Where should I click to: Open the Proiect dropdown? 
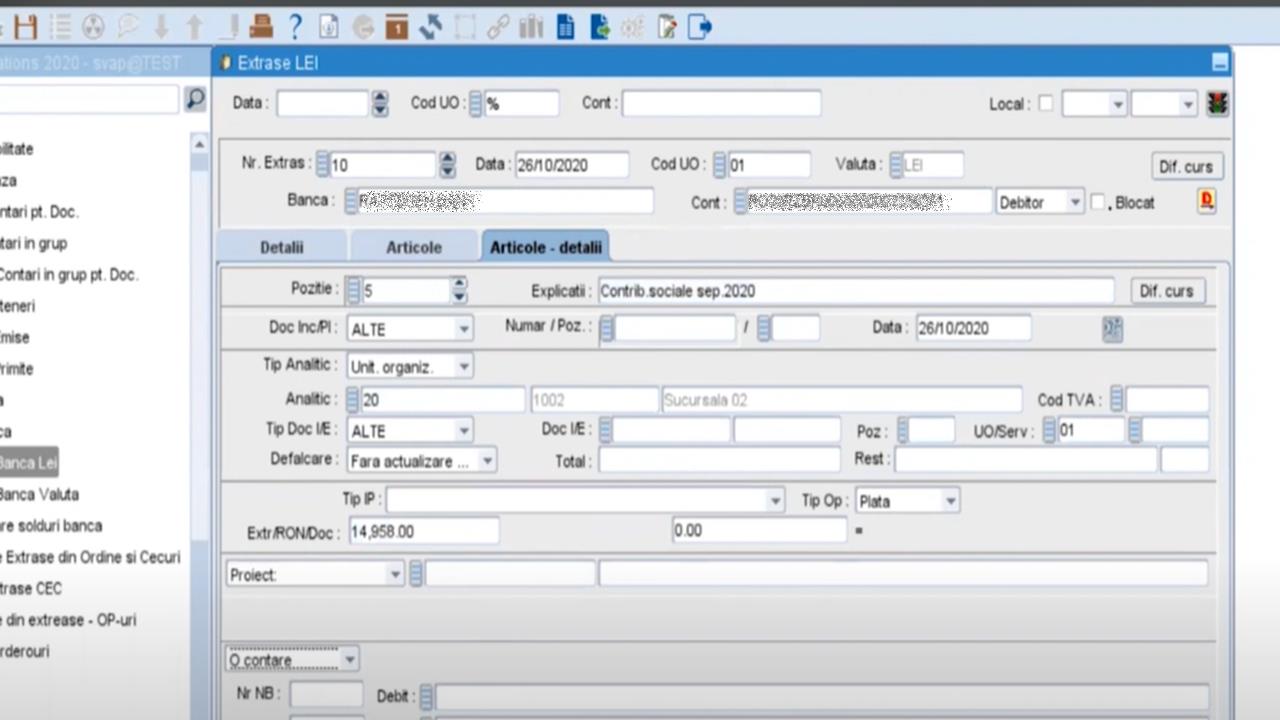(x=395, y=574)
